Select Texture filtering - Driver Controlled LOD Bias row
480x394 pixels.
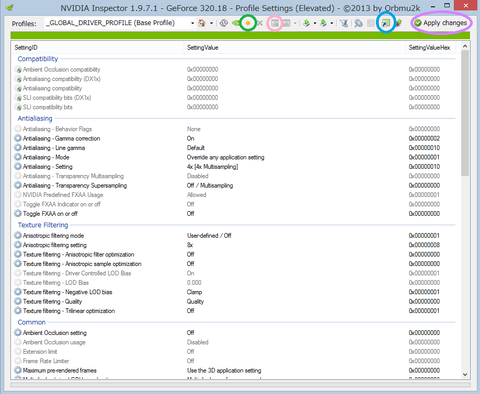pyautogui.click(x=232, y=273)
